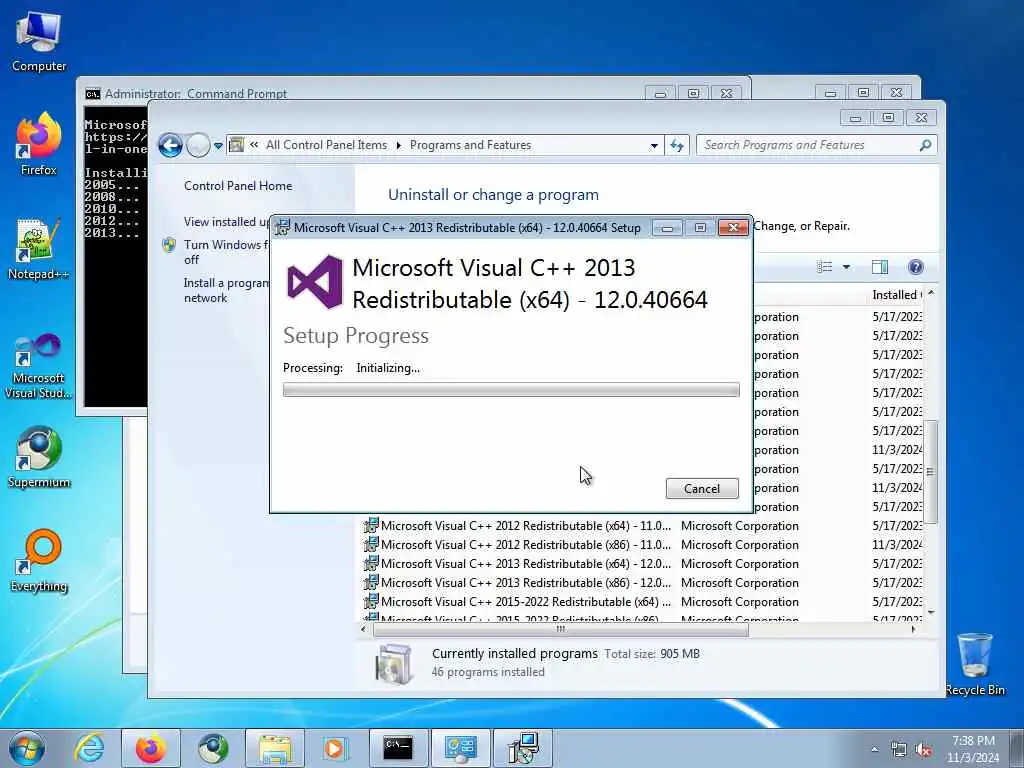Image resolution: width=1024 pixels, height=768 pixels.
Task: Click the Currently installed programs disc icon
Action: (394, 664)
